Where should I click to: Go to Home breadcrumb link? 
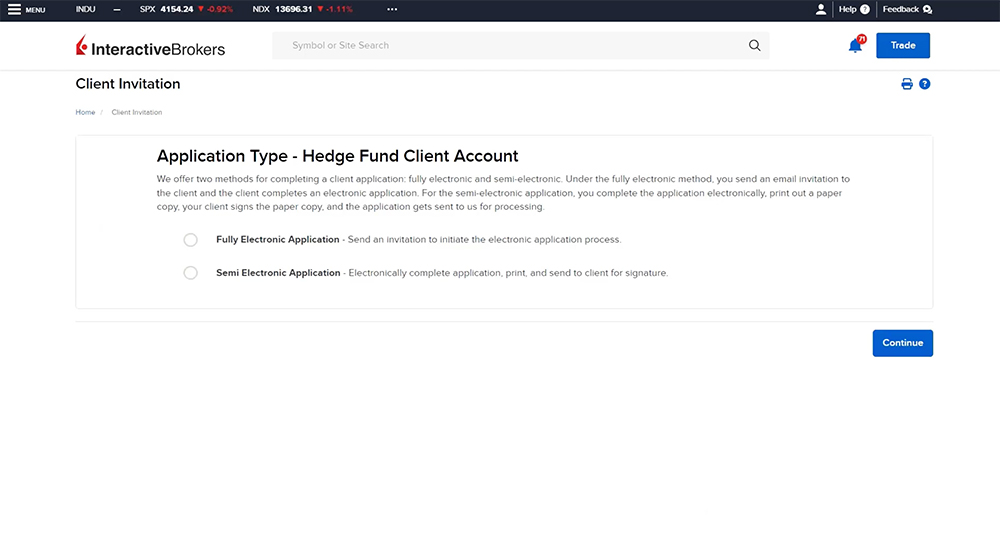pyautogui.click(x=85, y=112)
